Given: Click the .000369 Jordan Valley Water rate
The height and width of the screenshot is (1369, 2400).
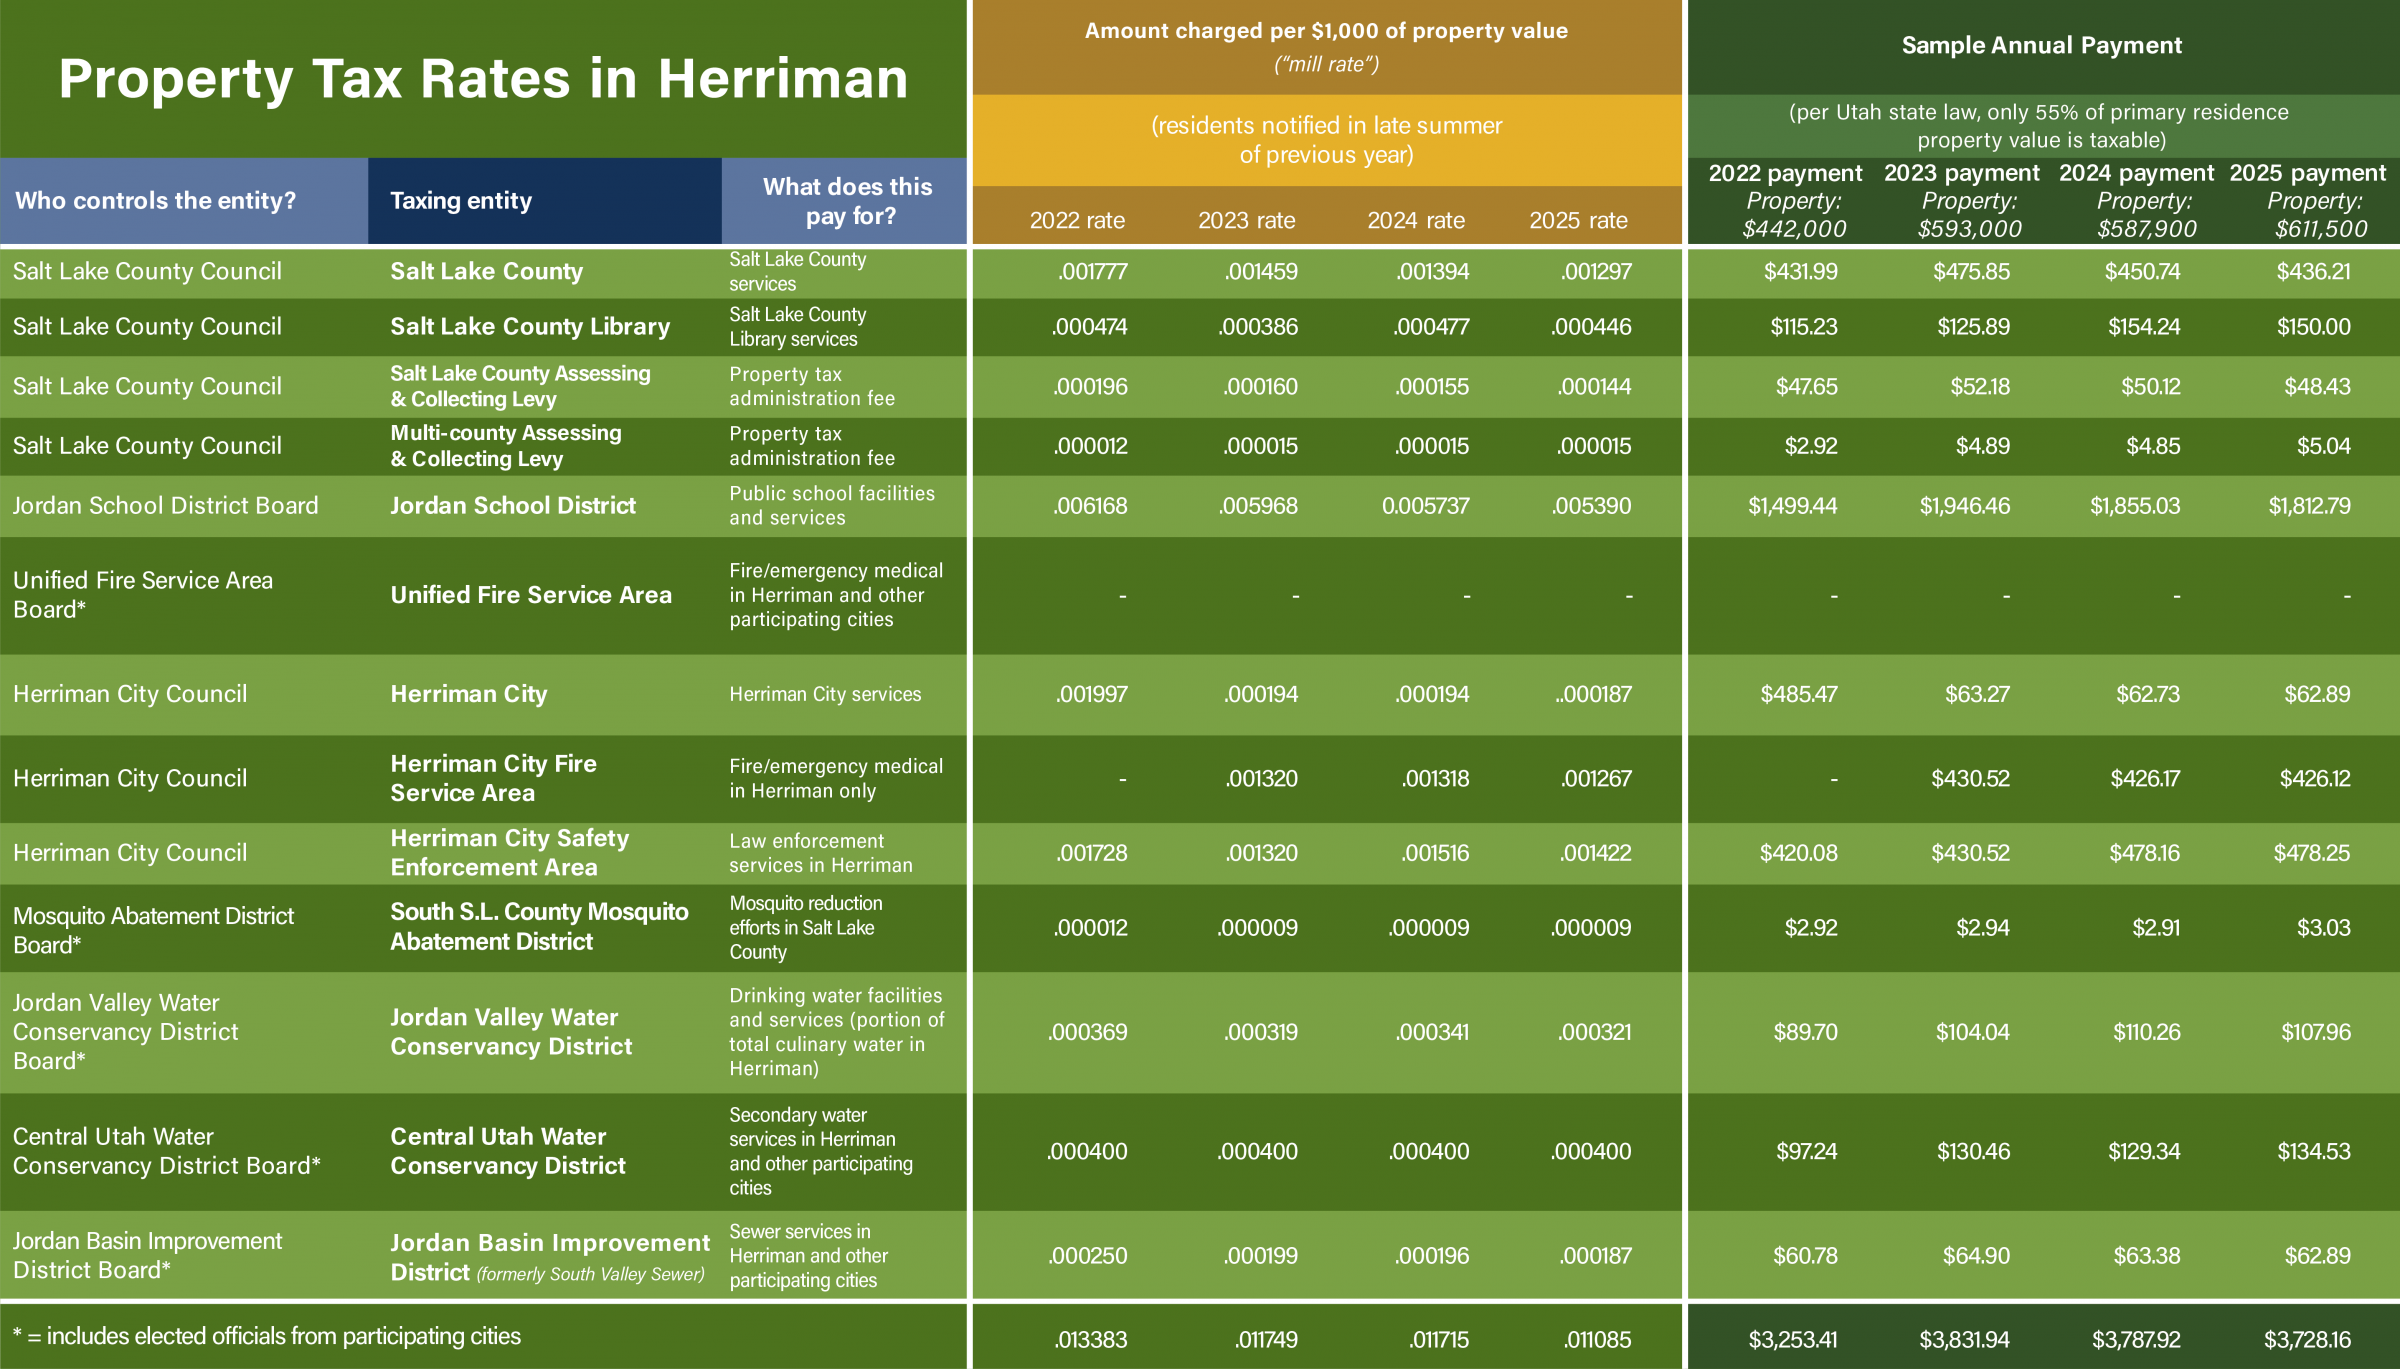Looking at the screenshot, I should (1087, 1032).
